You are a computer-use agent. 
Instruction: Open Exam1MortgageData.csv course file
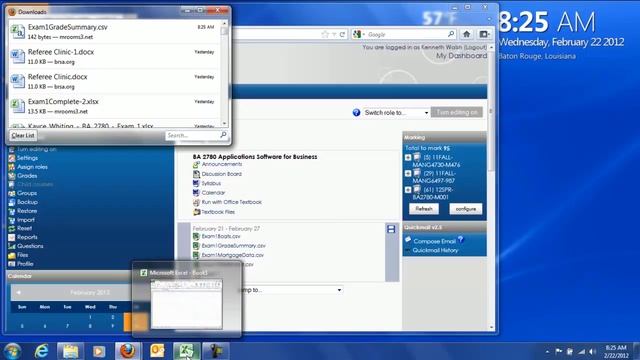click(x=233, y=255)
